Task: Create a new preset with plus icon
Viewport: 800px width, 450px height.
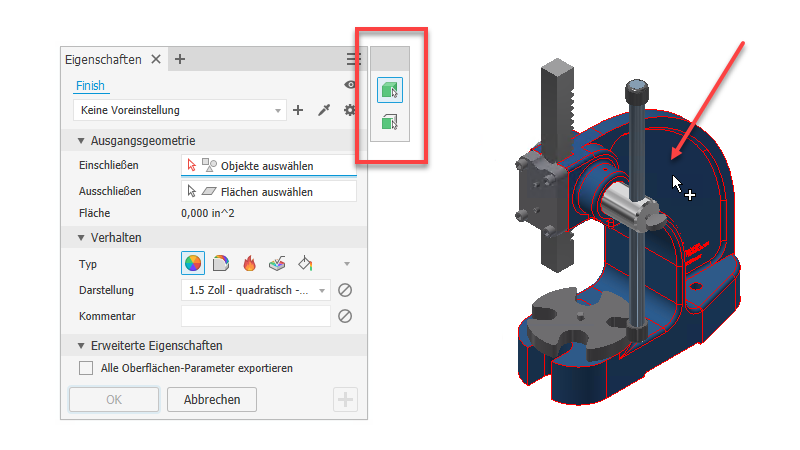Action: click(x=298, y=110)
